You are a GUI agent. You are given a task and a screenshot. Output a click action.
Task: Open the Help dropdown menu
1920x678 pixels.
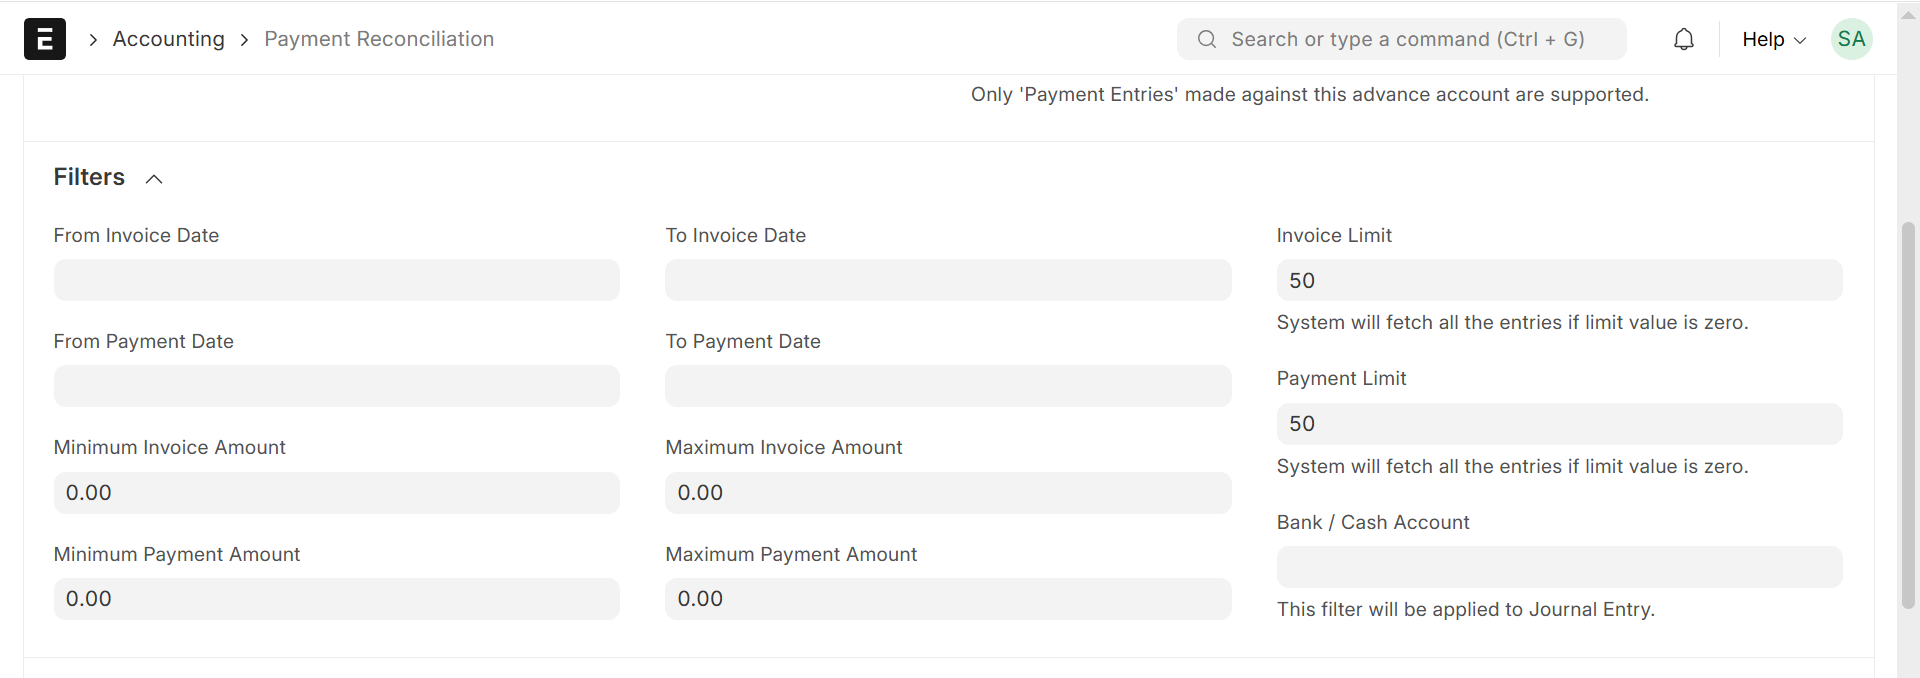pos(1773,39)
